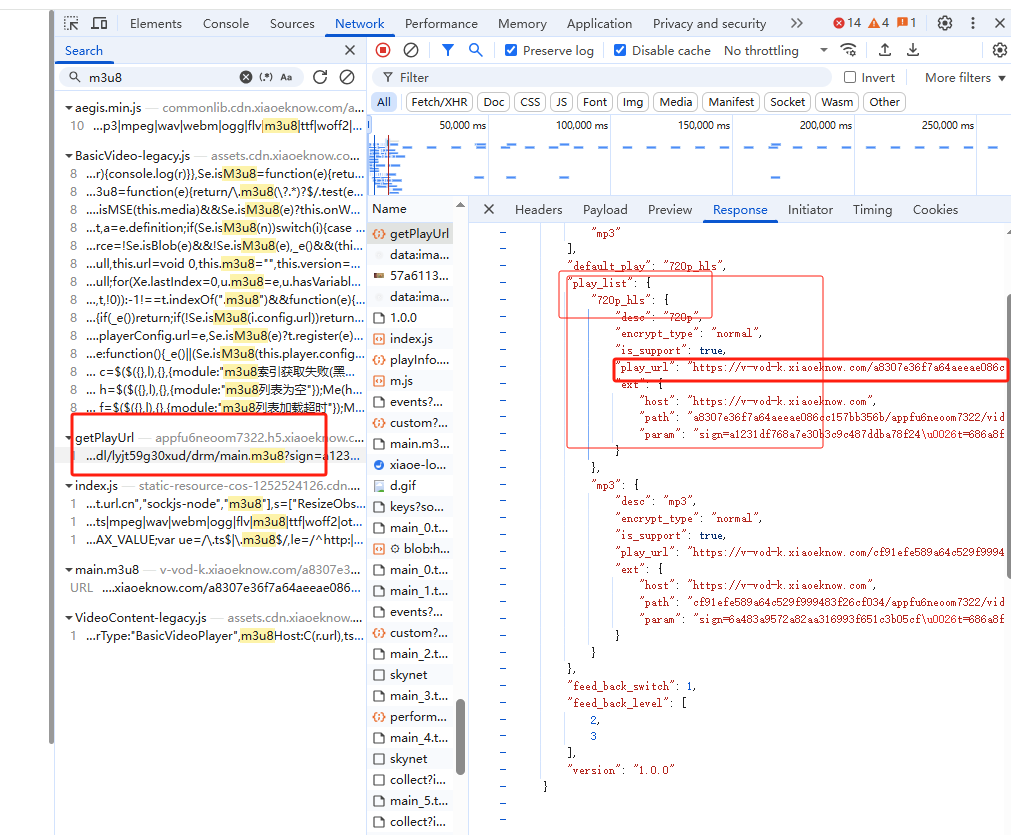Open the Performance tab

(x=441, y=24)
